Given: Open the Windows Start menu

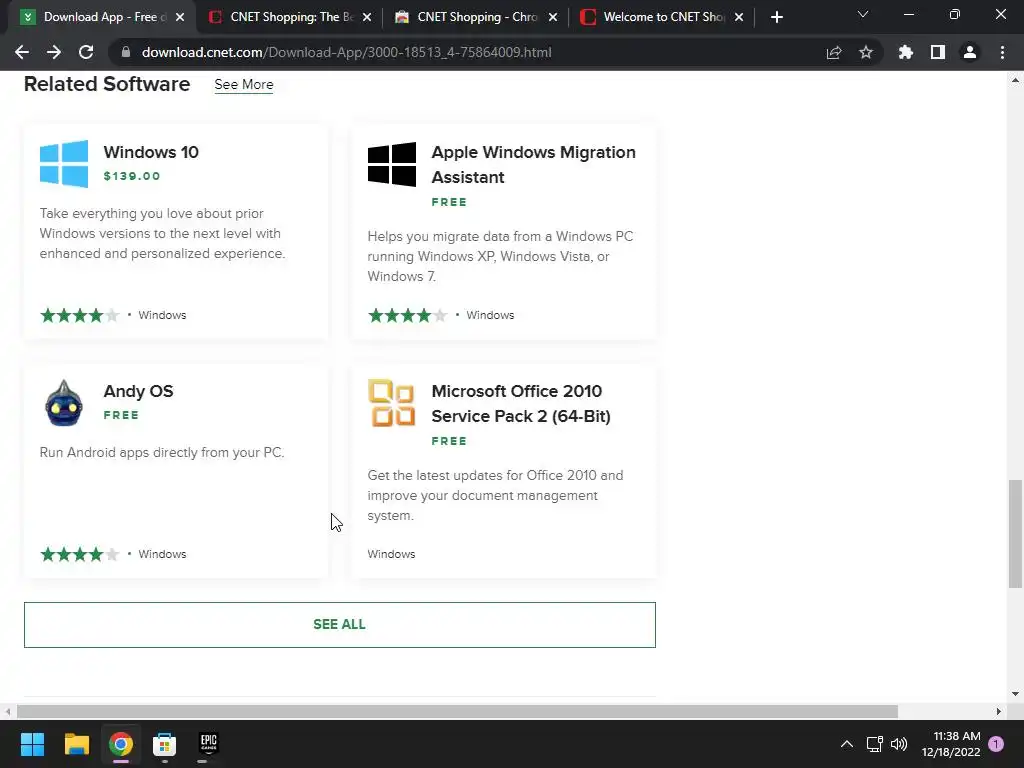Looking at the screenshot, I should pyautogui.click(x=32, y=744).
